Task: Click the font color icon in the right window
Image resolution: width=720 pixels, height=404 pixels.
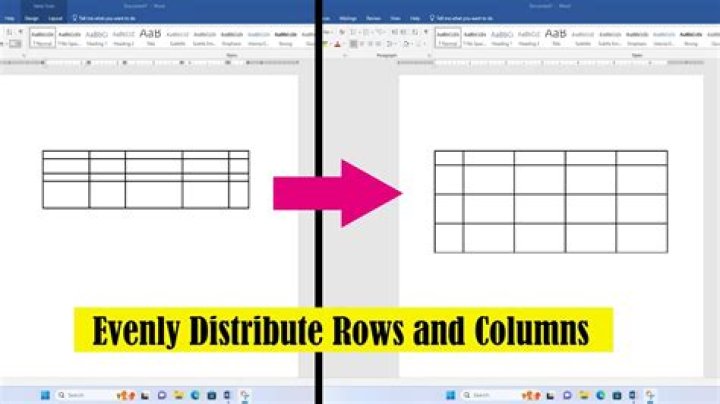Action: (338, 44)
